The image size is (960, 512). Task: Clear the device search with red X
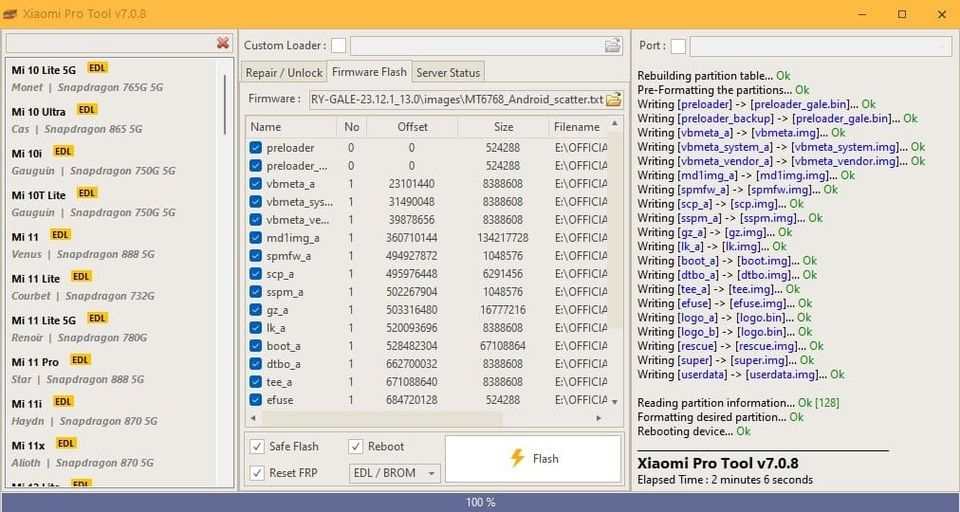[223, 43]
